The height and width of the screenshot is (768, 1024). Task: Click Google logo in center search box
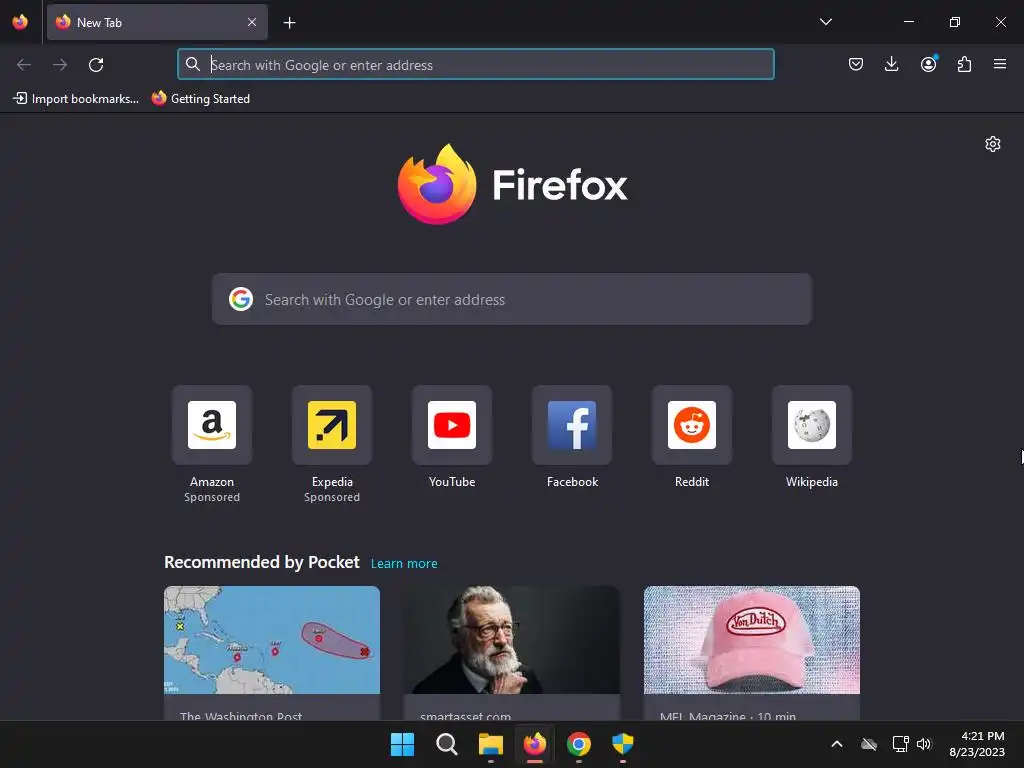point(241,299)
